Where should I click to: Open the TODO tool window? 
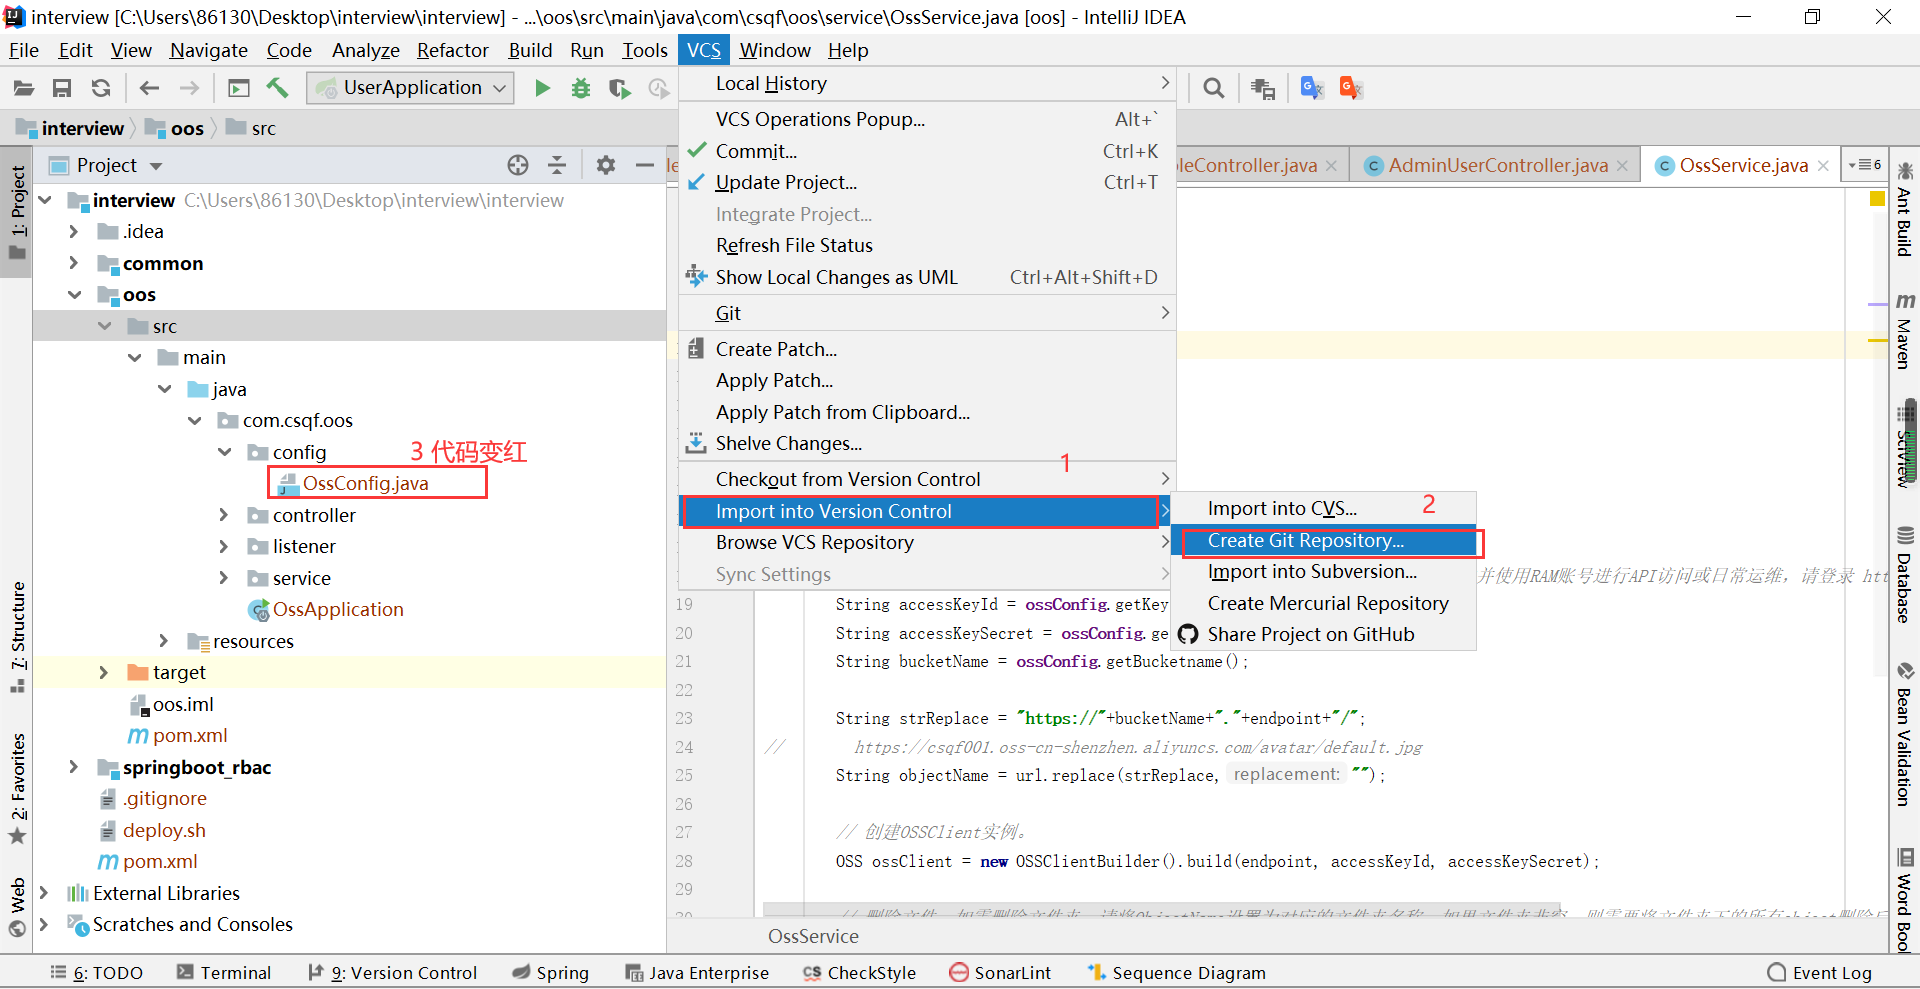click(97, 973)
